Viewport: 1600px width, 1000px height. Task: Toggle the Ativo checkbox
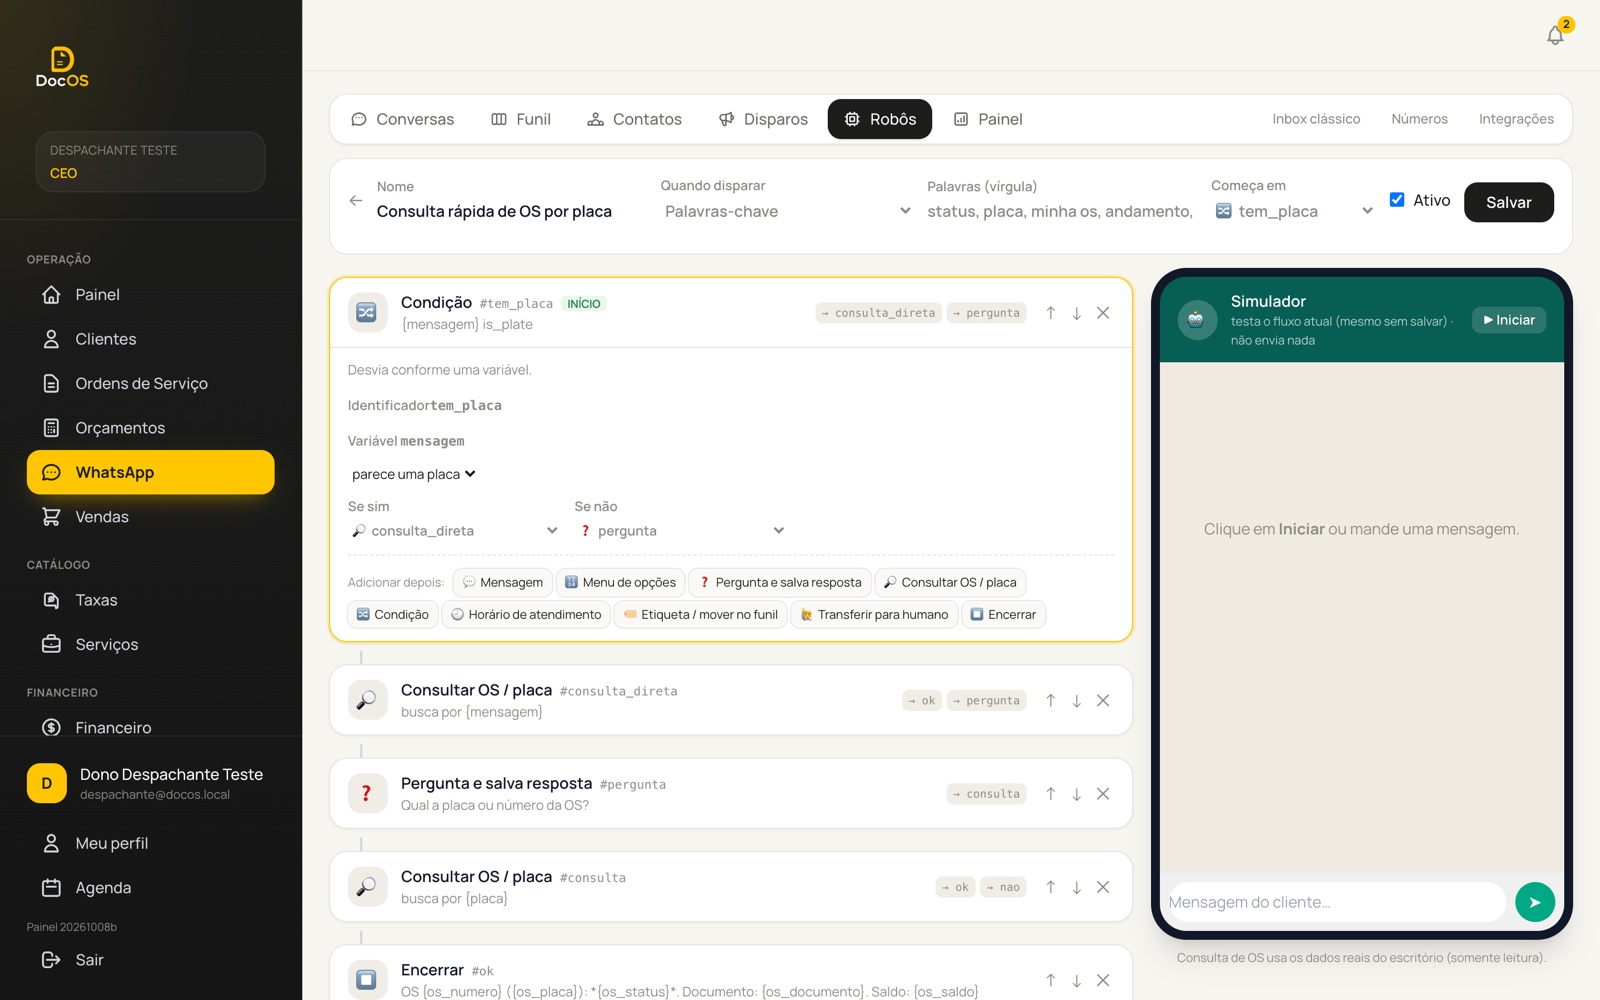[x=1397, y=200]
